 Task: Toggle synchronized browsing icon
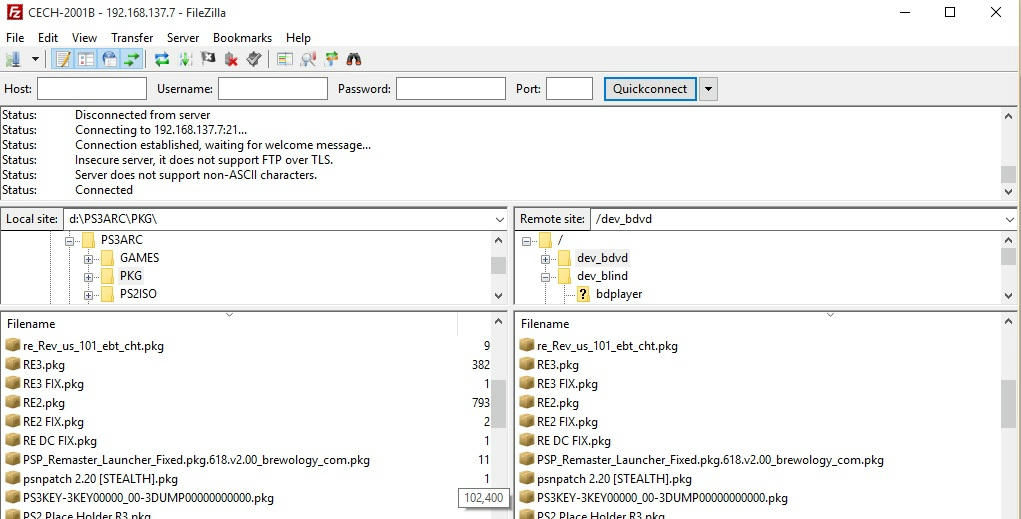[x=331, y=59]
